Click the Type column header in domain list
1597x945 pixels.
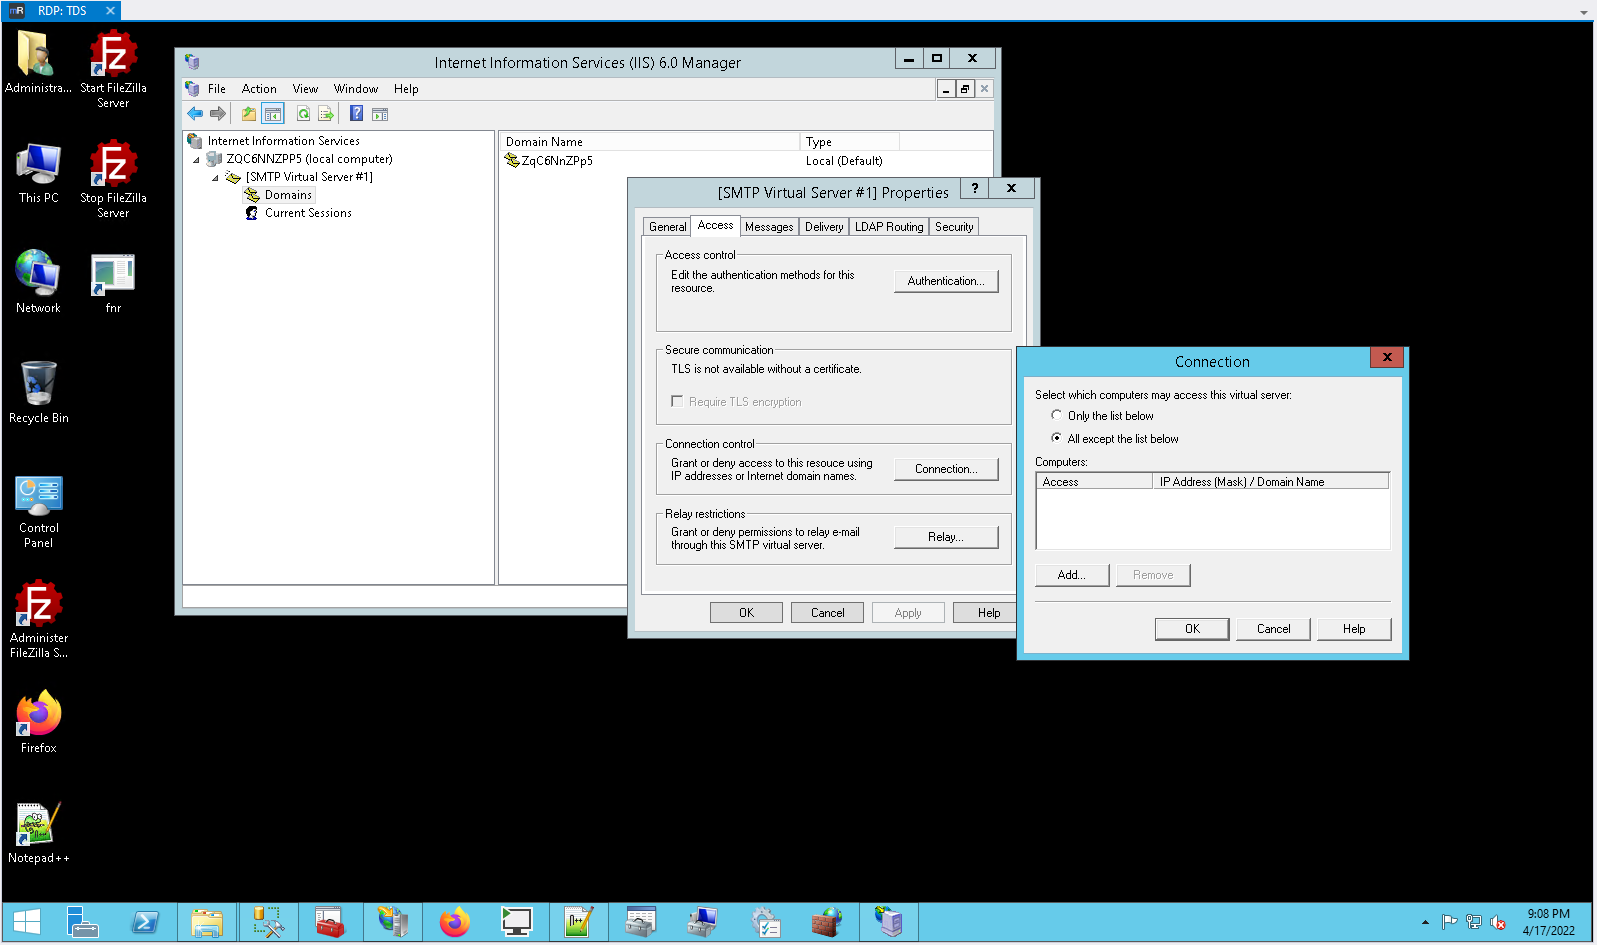tap(850, 142)
